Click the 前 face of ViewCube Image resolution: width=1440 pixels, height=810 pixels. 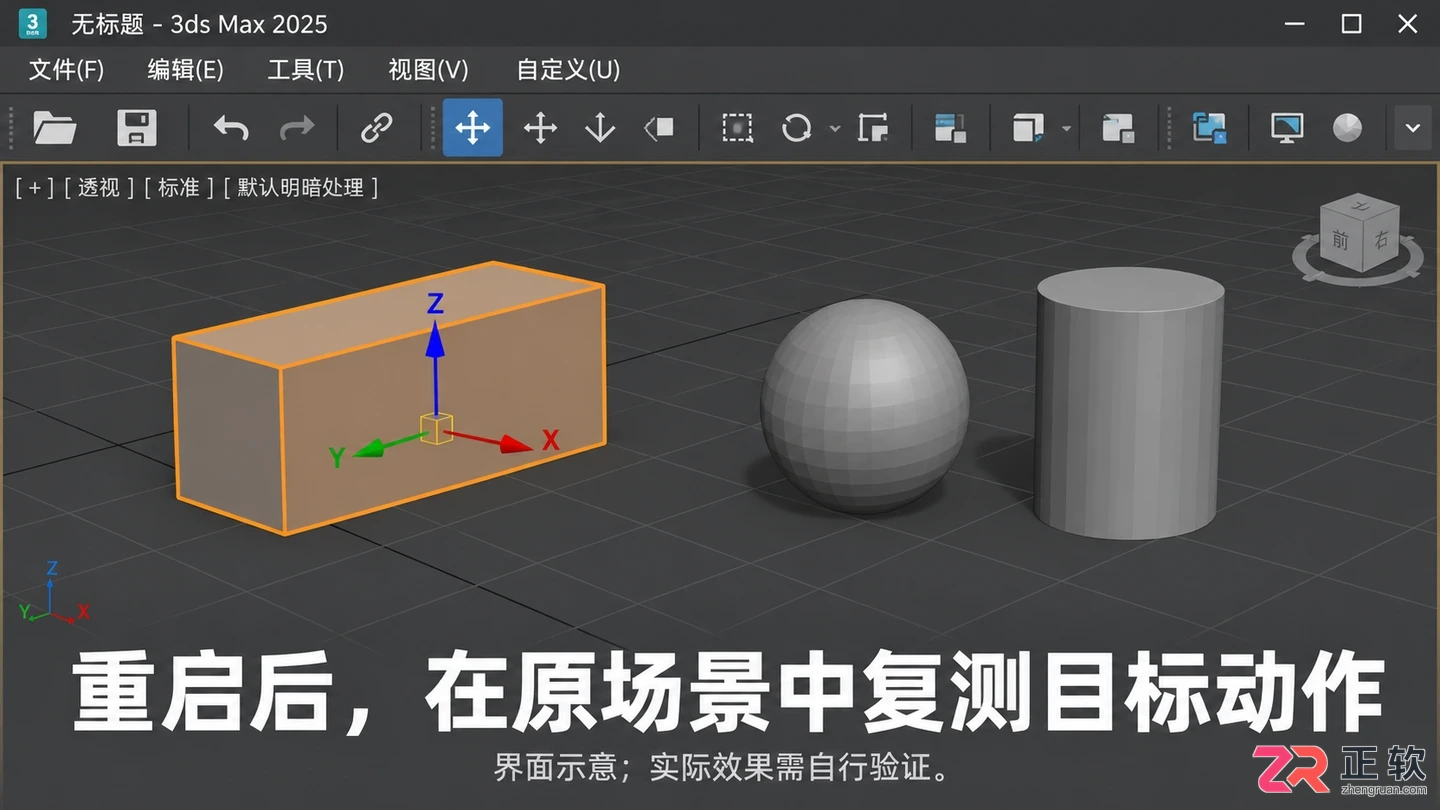click(x=1339, y=241)
